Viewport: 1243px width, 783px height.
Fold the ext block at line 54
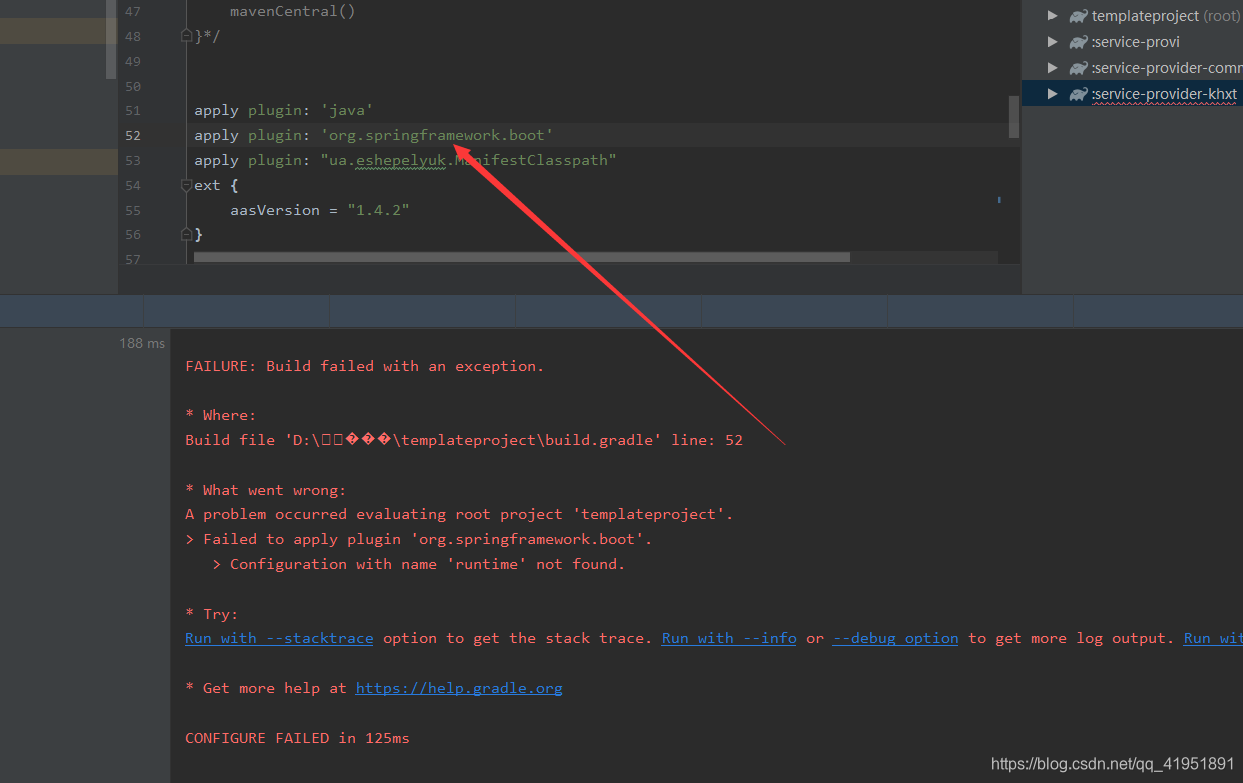[x=186, y=184]
